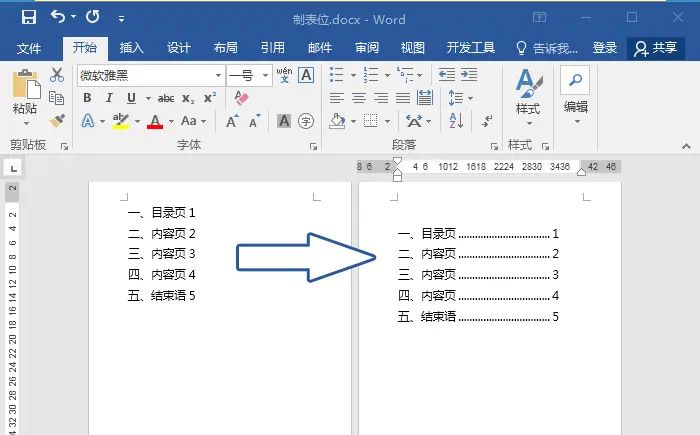The width and height of the screenshot is (700, 435).
Task: Toggle subscript formatting
Action: (x=188, y=99)
